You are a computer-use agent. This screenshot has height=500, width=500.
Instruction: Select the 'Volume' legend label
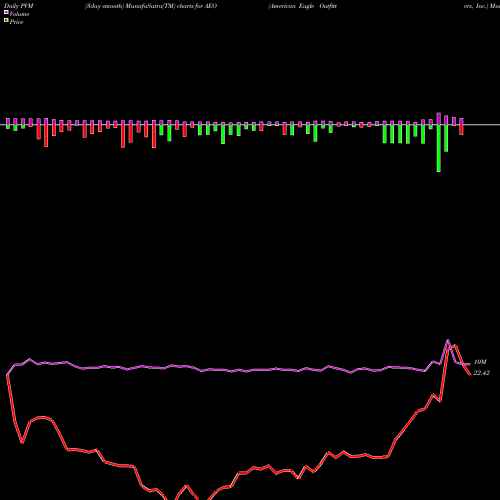(x=19, y=14)
